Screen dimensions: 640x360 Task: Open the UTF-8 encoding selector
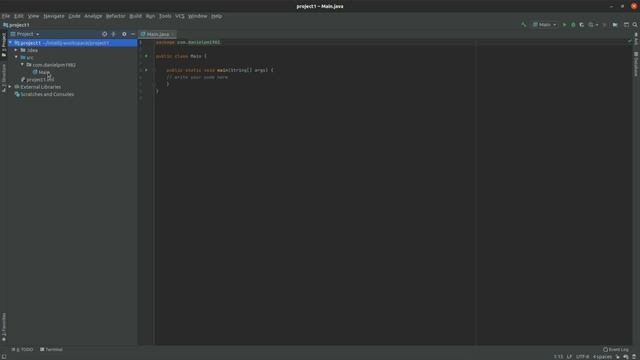click(x=582, y=357)
